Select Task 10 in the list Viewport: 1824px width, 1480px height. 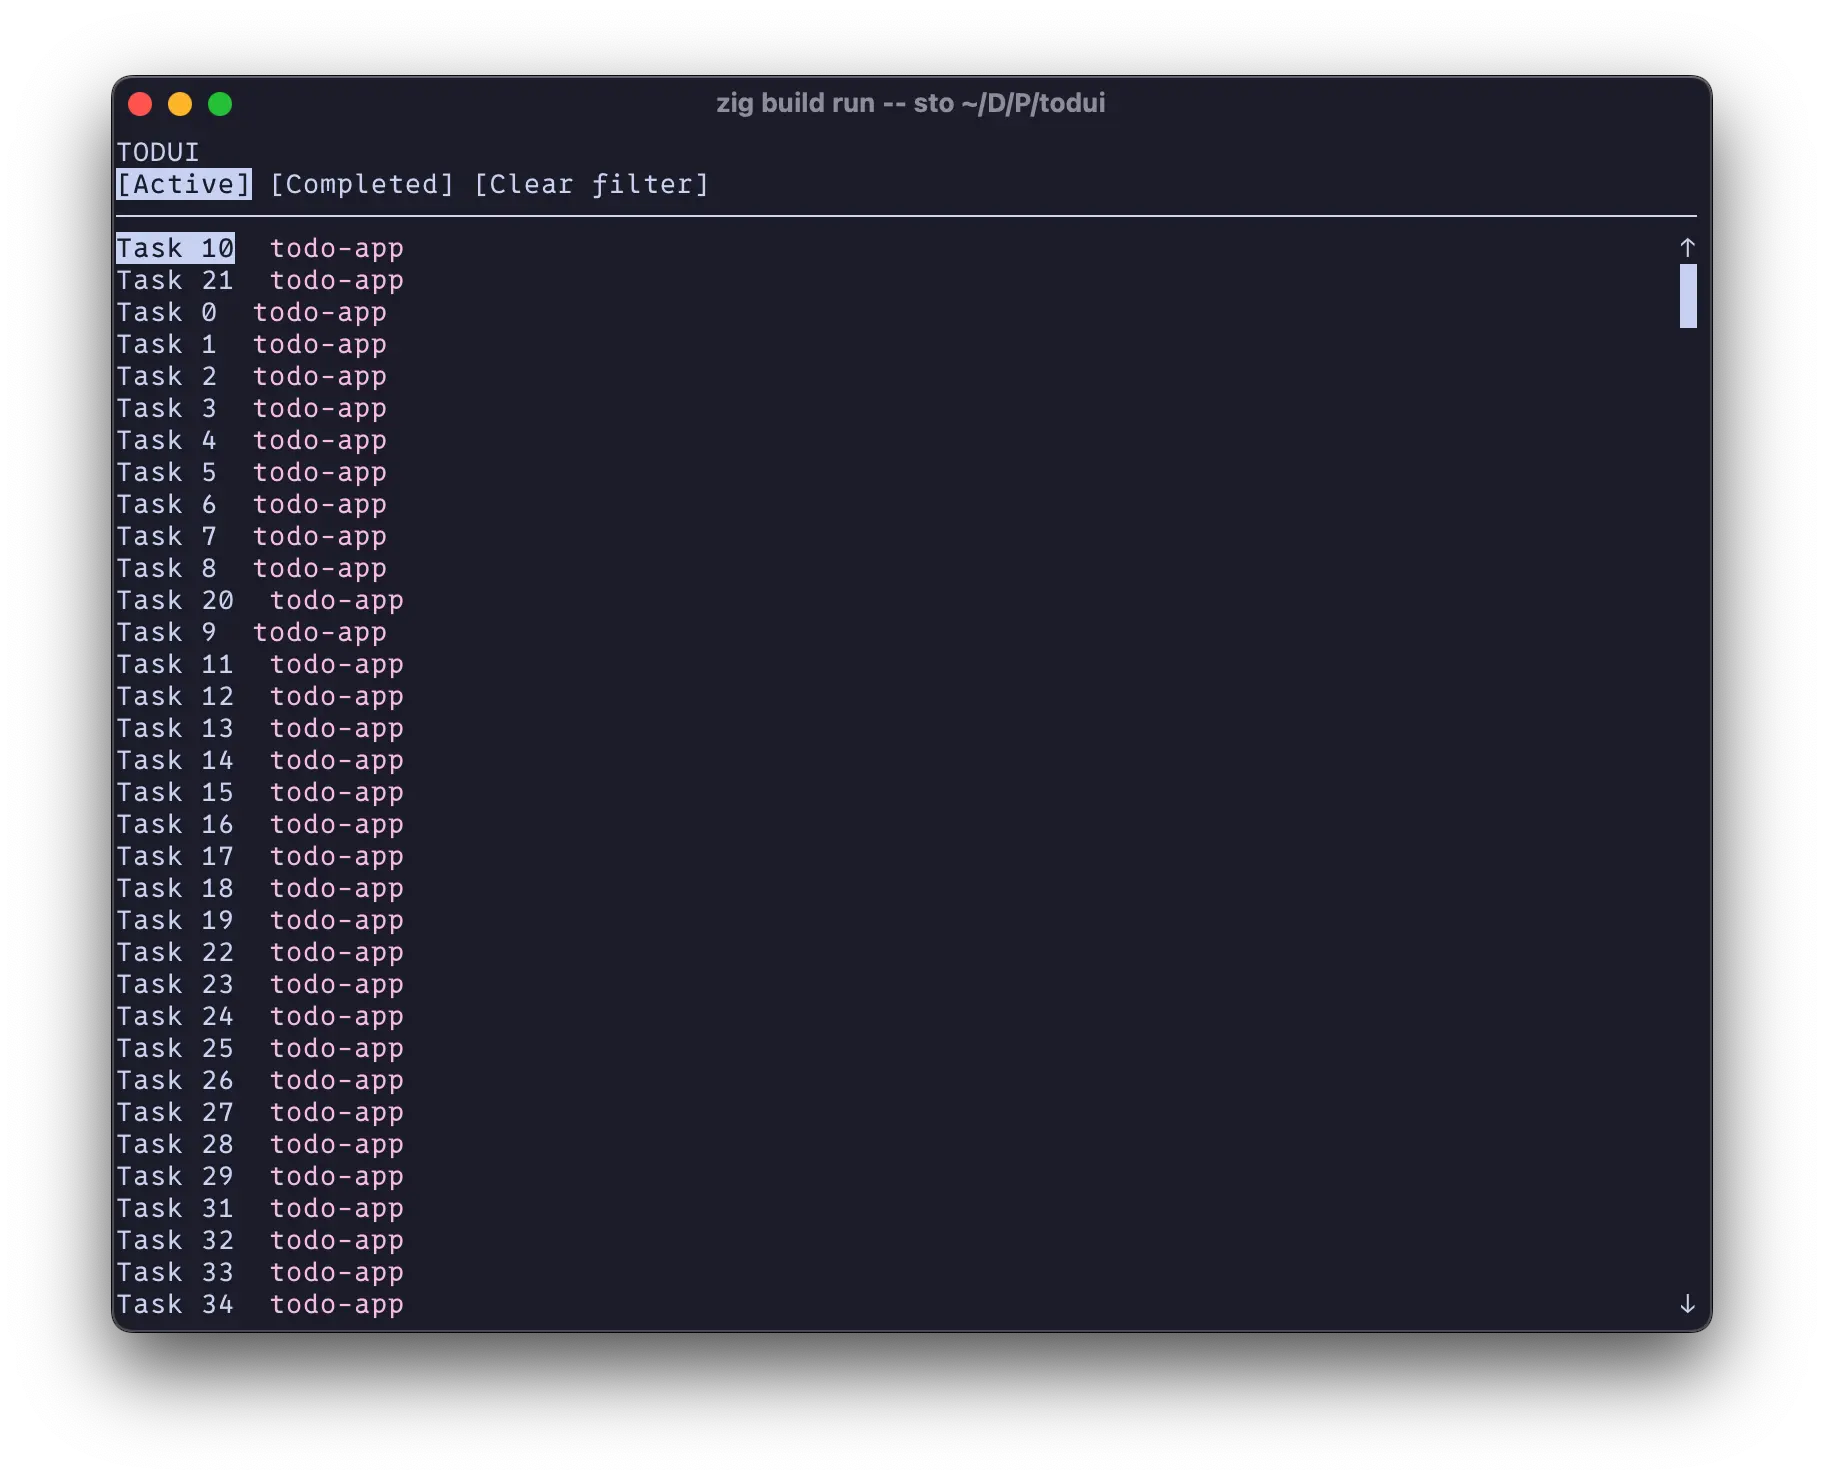click(x=176, y=247)
